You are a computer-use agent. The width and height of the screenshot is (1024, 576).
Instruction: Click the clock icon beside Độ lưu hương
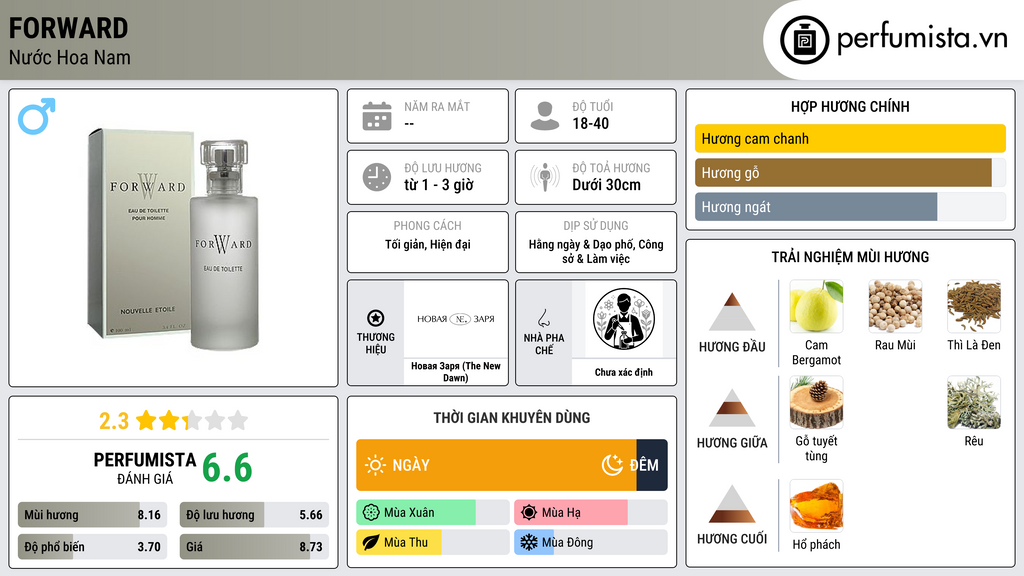(x=377, y=177)
